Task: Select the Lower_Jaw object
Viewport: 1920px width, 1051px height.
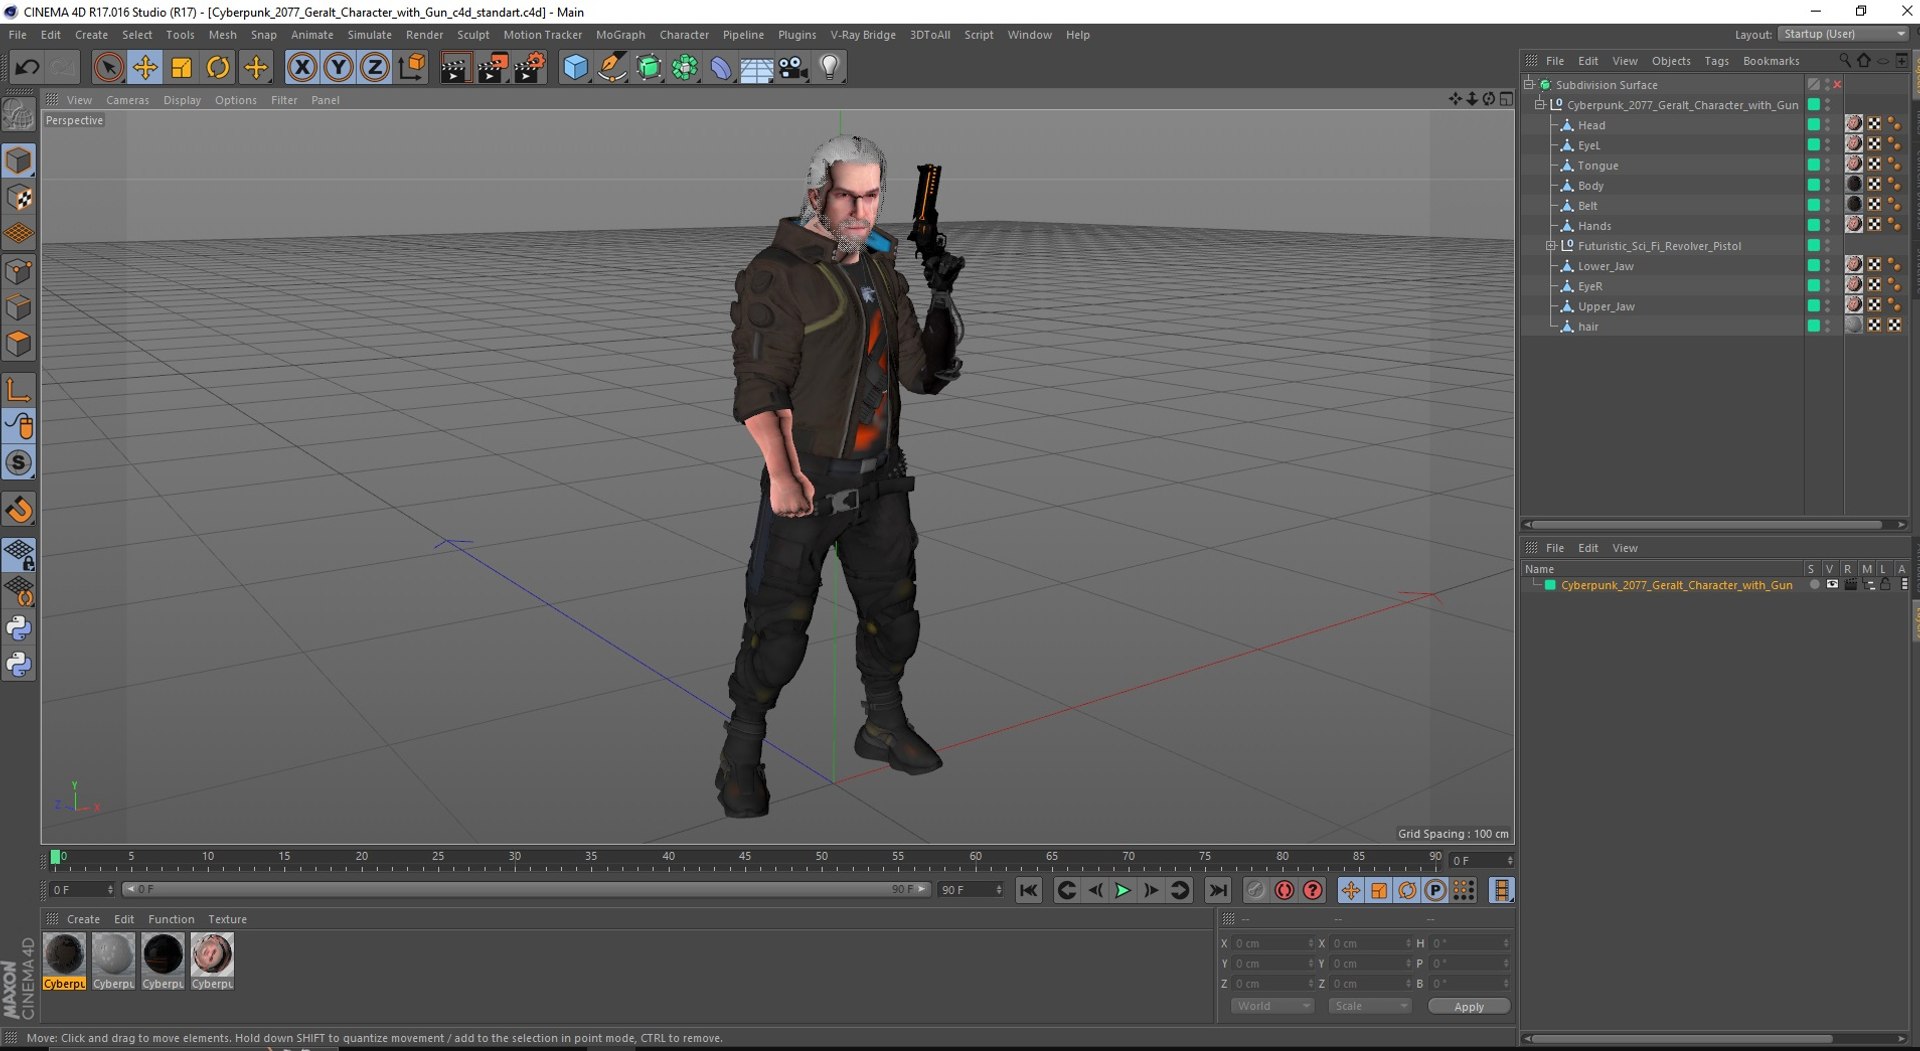Action: (1605, 267)
